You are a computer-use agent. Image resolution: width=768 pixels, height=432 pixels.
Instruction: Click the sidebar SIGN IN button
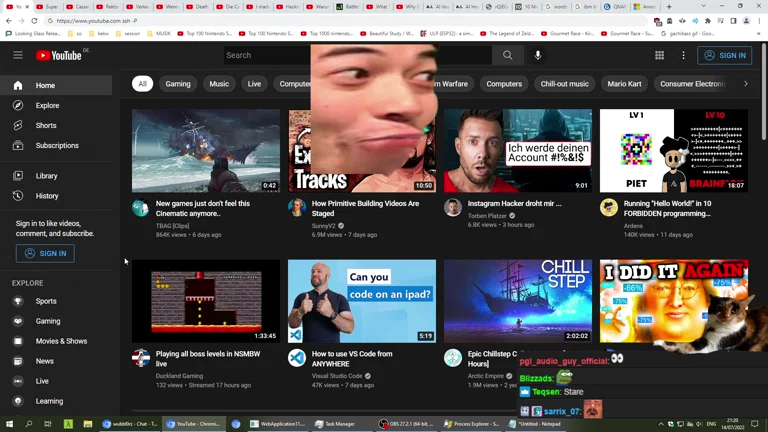click(x=45, y=253)
